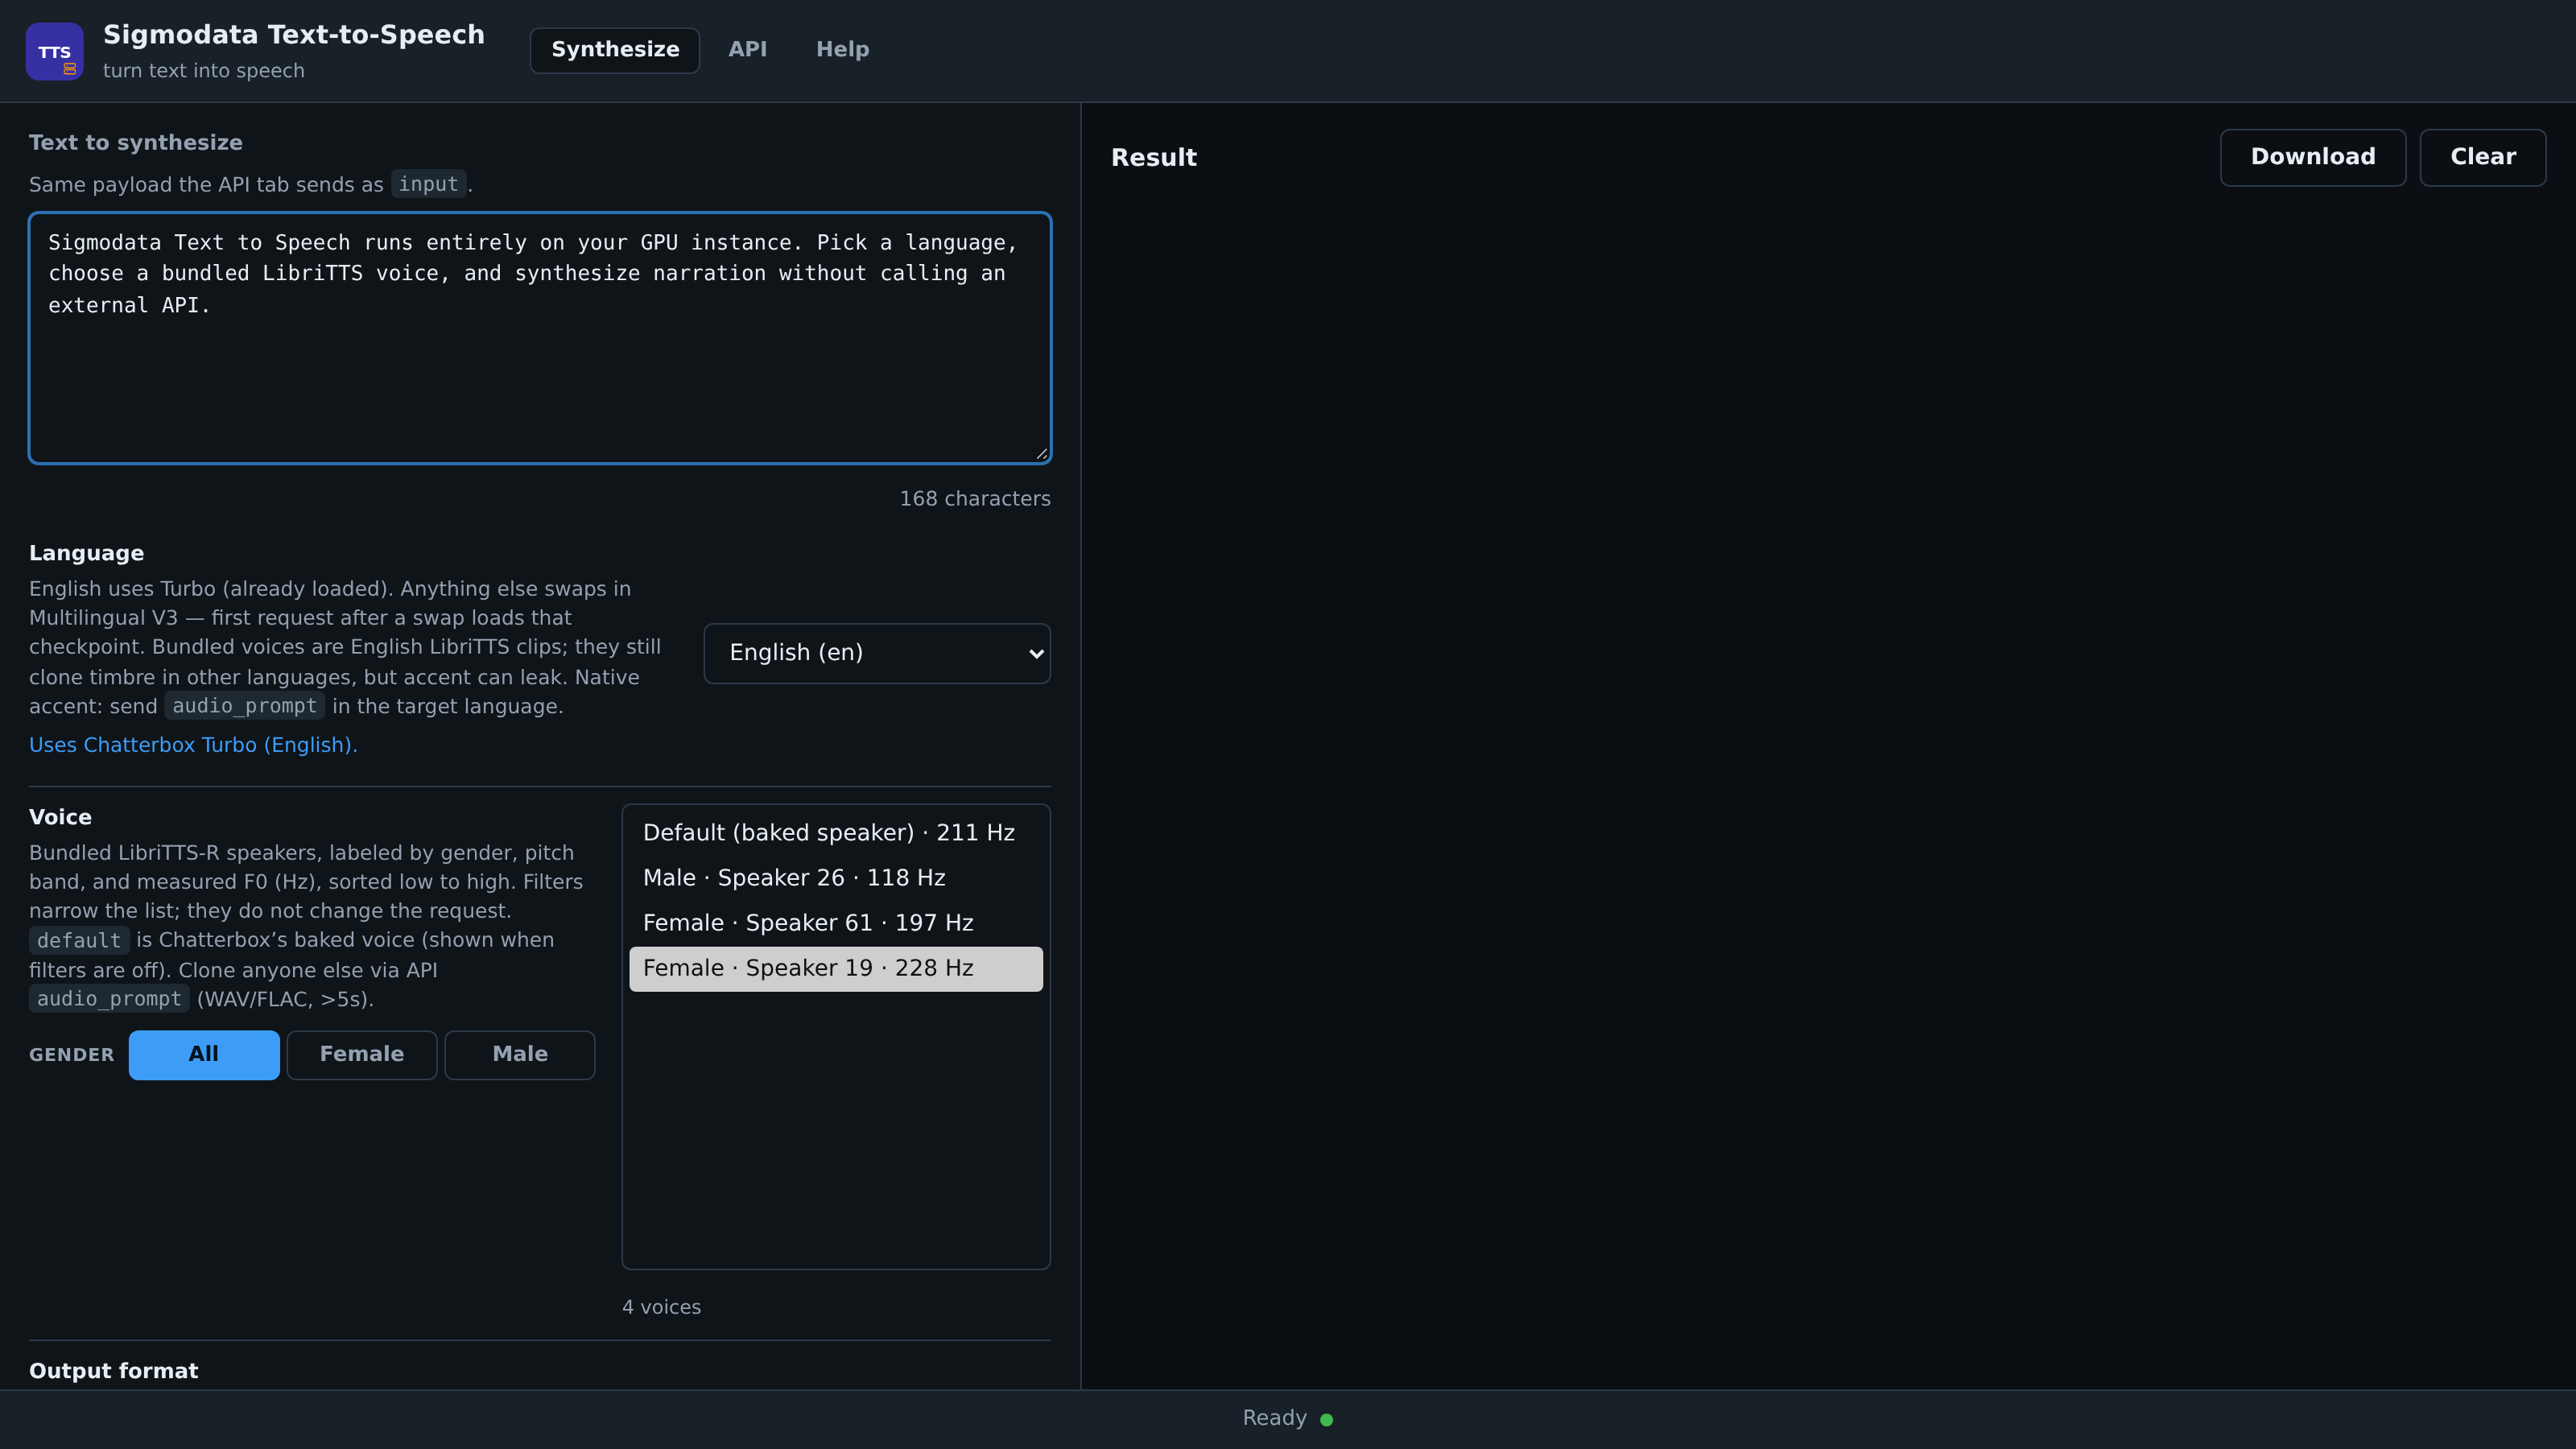Image resolution: width=2576 pixels, height=1449 pixels.
Task: Click the Ready status text
Action: [1275, 1418]
